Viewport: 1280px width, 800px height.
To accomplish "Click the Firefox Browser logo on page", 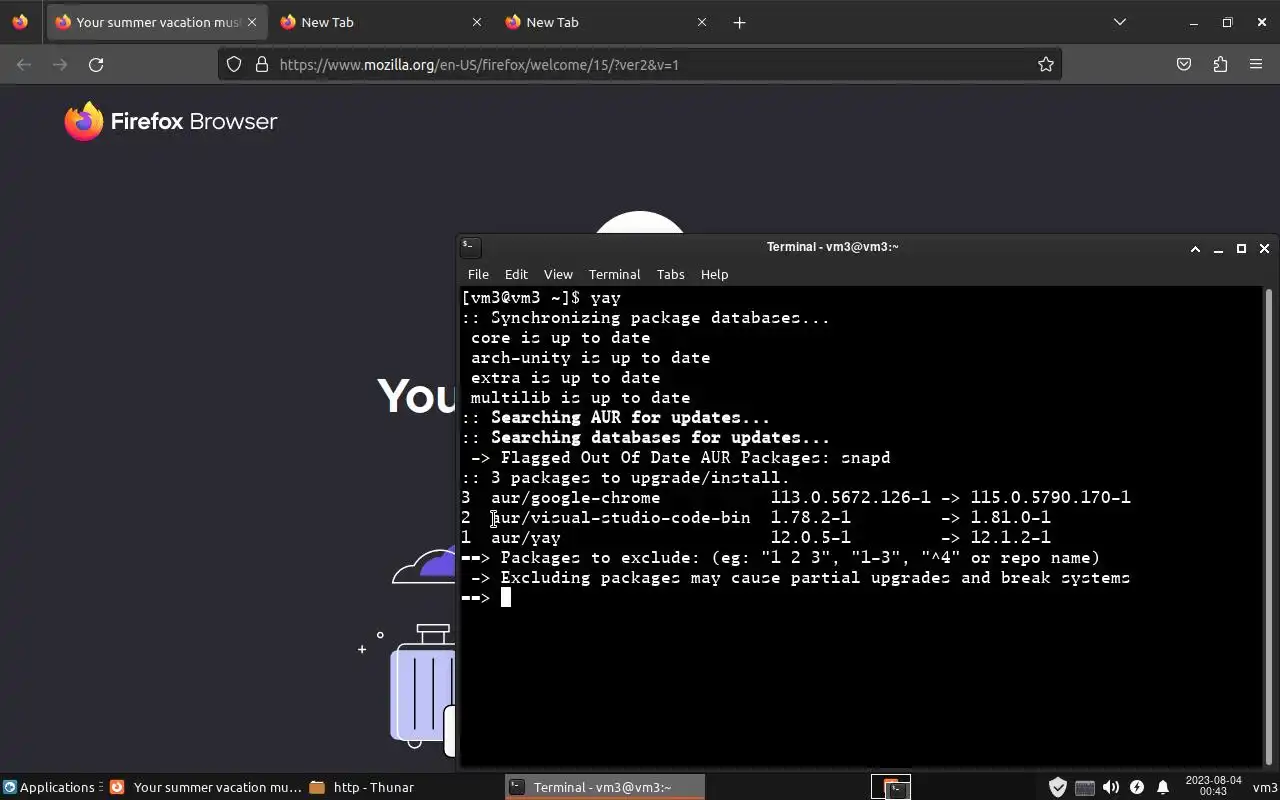I will tap(171, 122).
